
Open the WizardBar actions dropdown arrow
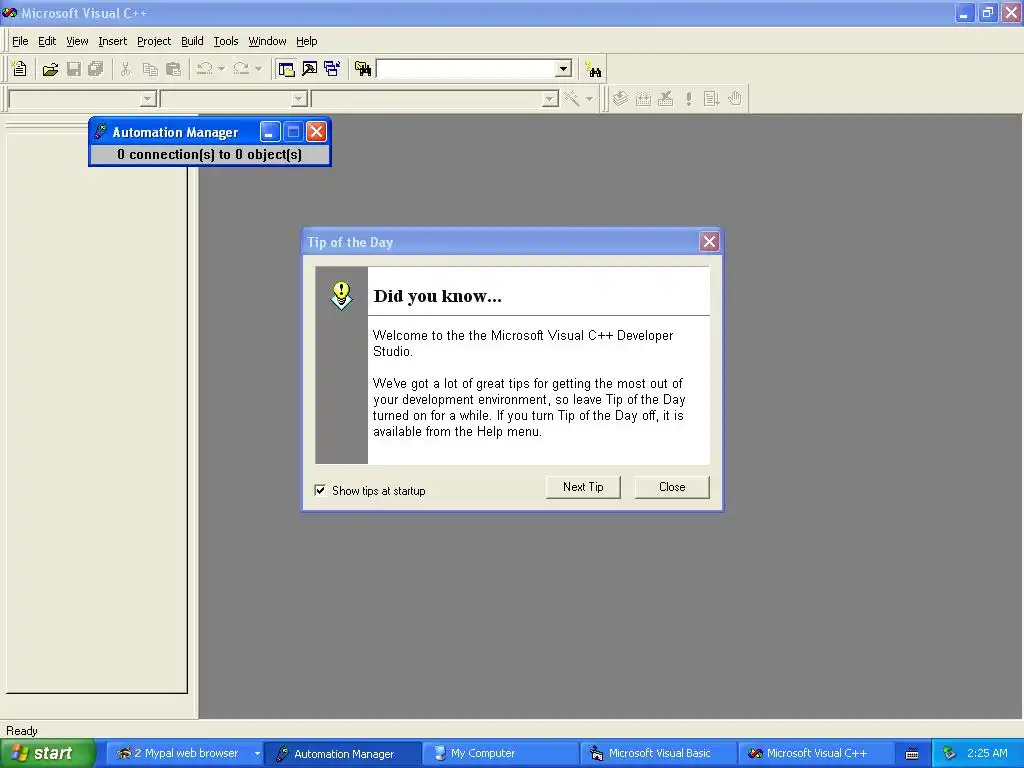point(589,99)
